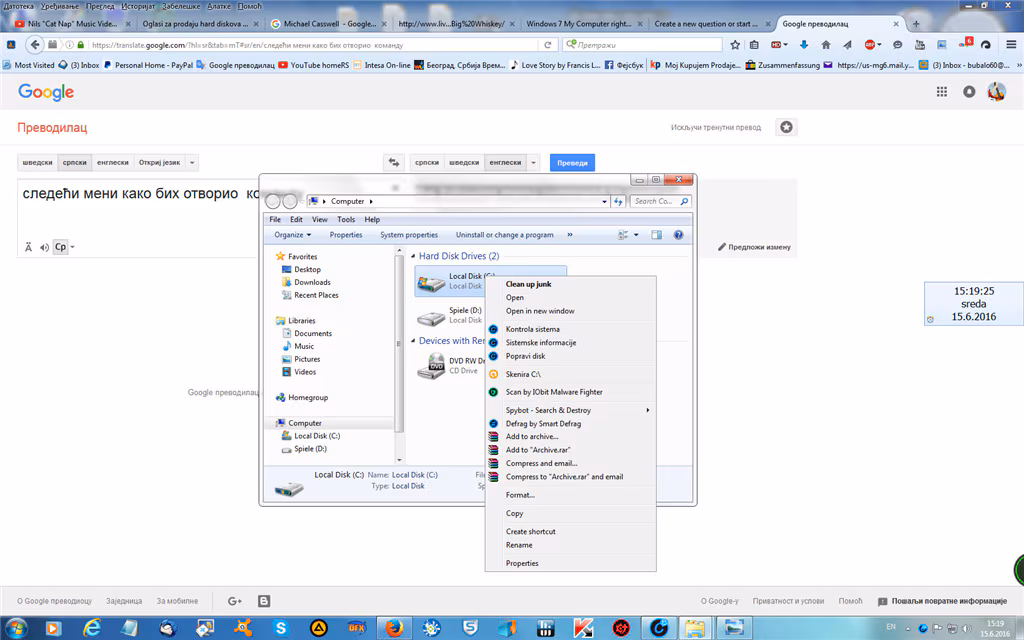Screen dimensions: 1024x640
Task: Collapse Devices with Removable Storage group
Action: [x=413, y=341]
